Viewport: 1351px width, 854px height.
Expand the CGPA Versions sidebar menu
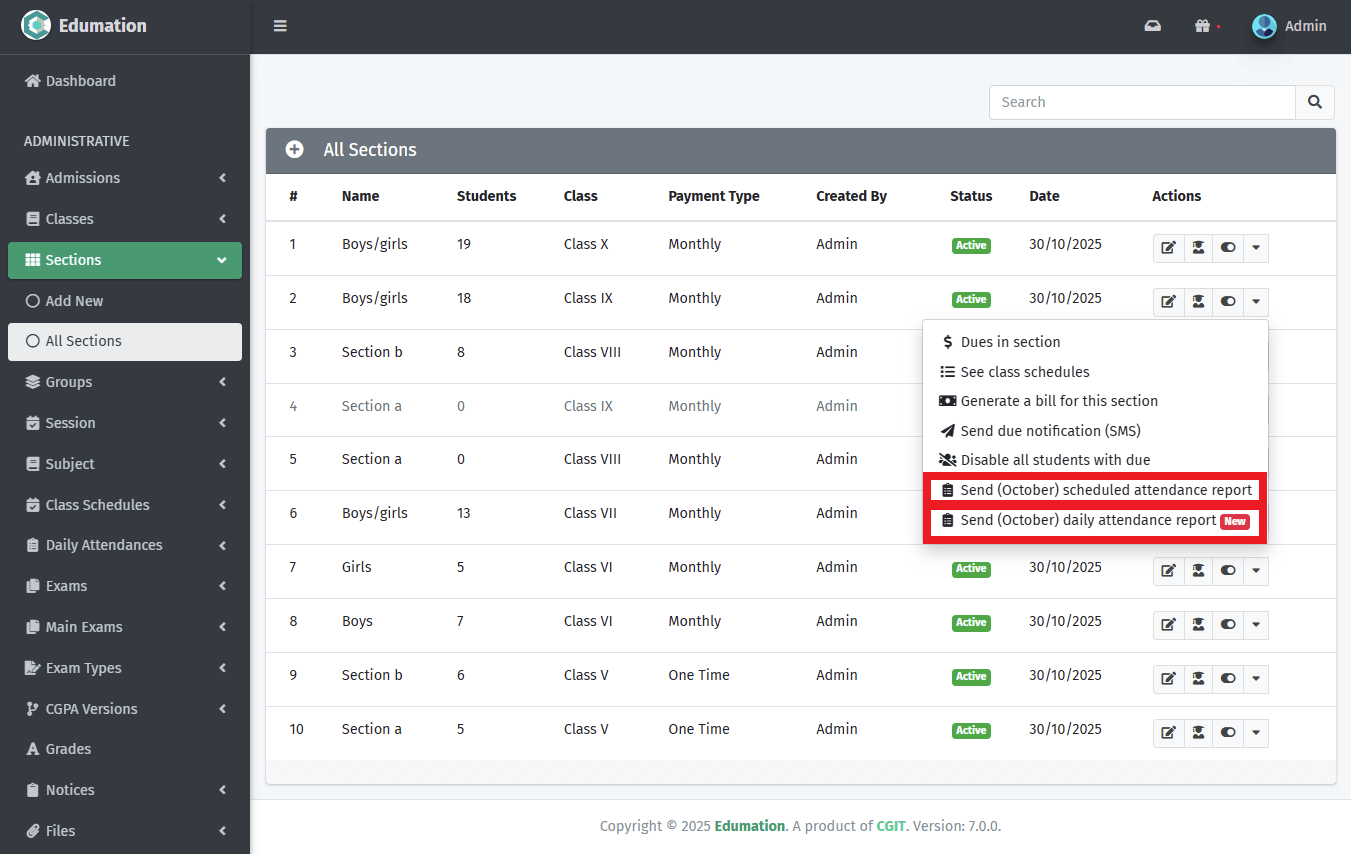[x=125, y=709]
